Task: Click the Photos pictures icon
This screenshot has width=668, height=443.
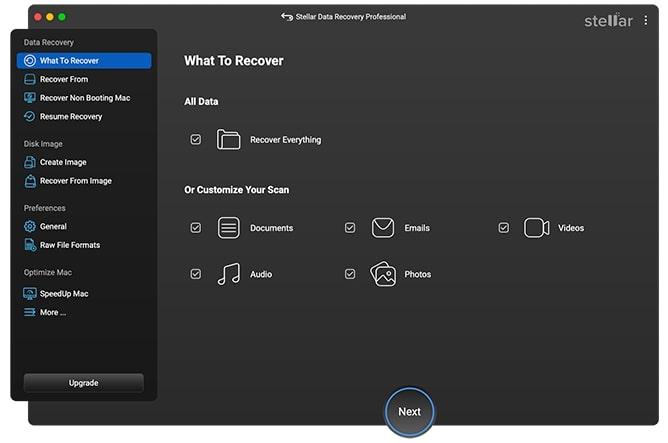Action: click(x=383, y=274)
